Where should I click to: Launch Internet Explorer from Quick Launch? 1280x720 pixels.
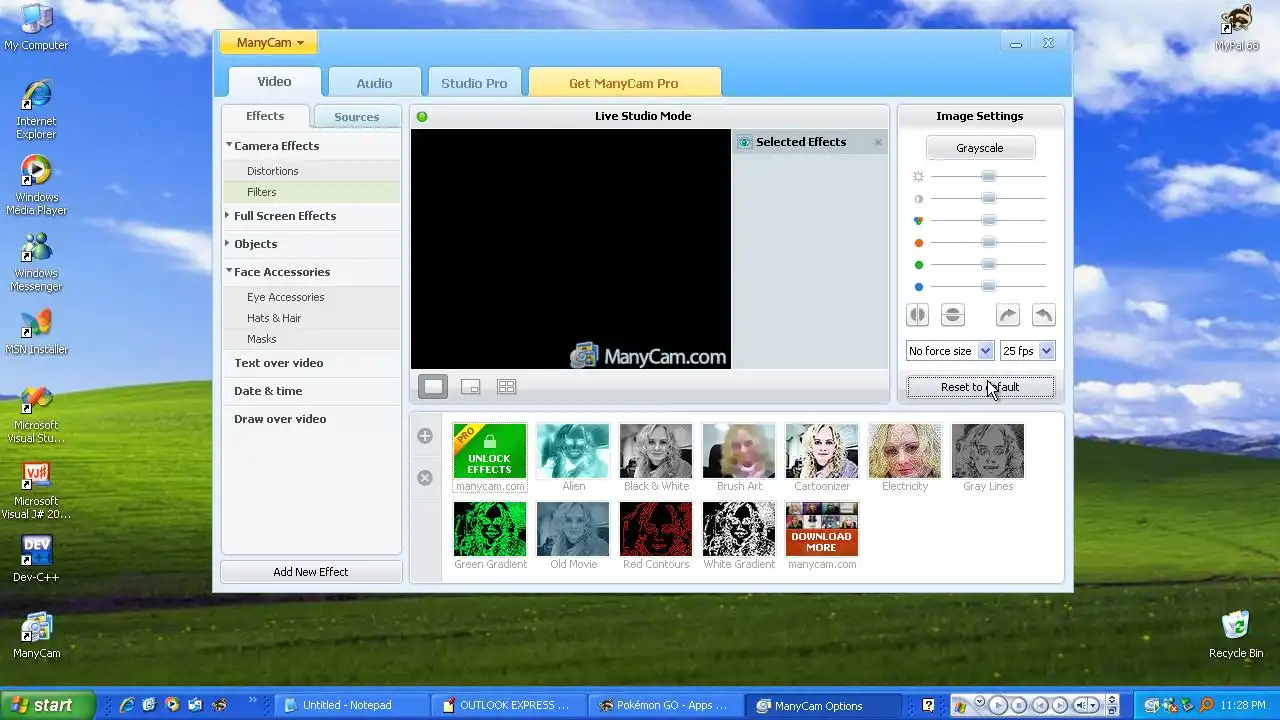click(x=127, y=705)
